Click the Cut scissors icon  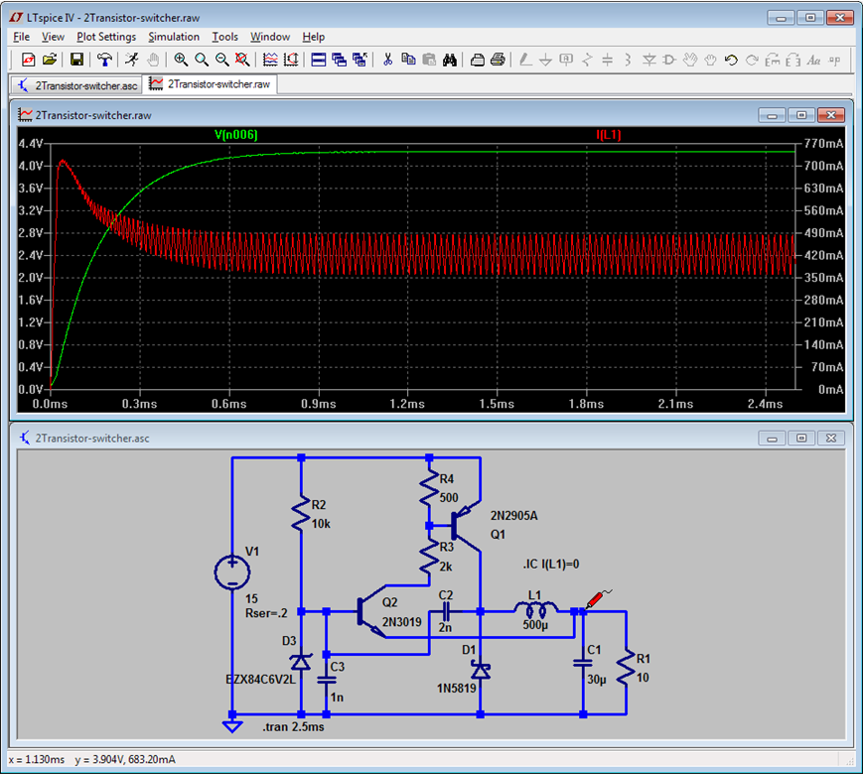[x=387, y=60]
